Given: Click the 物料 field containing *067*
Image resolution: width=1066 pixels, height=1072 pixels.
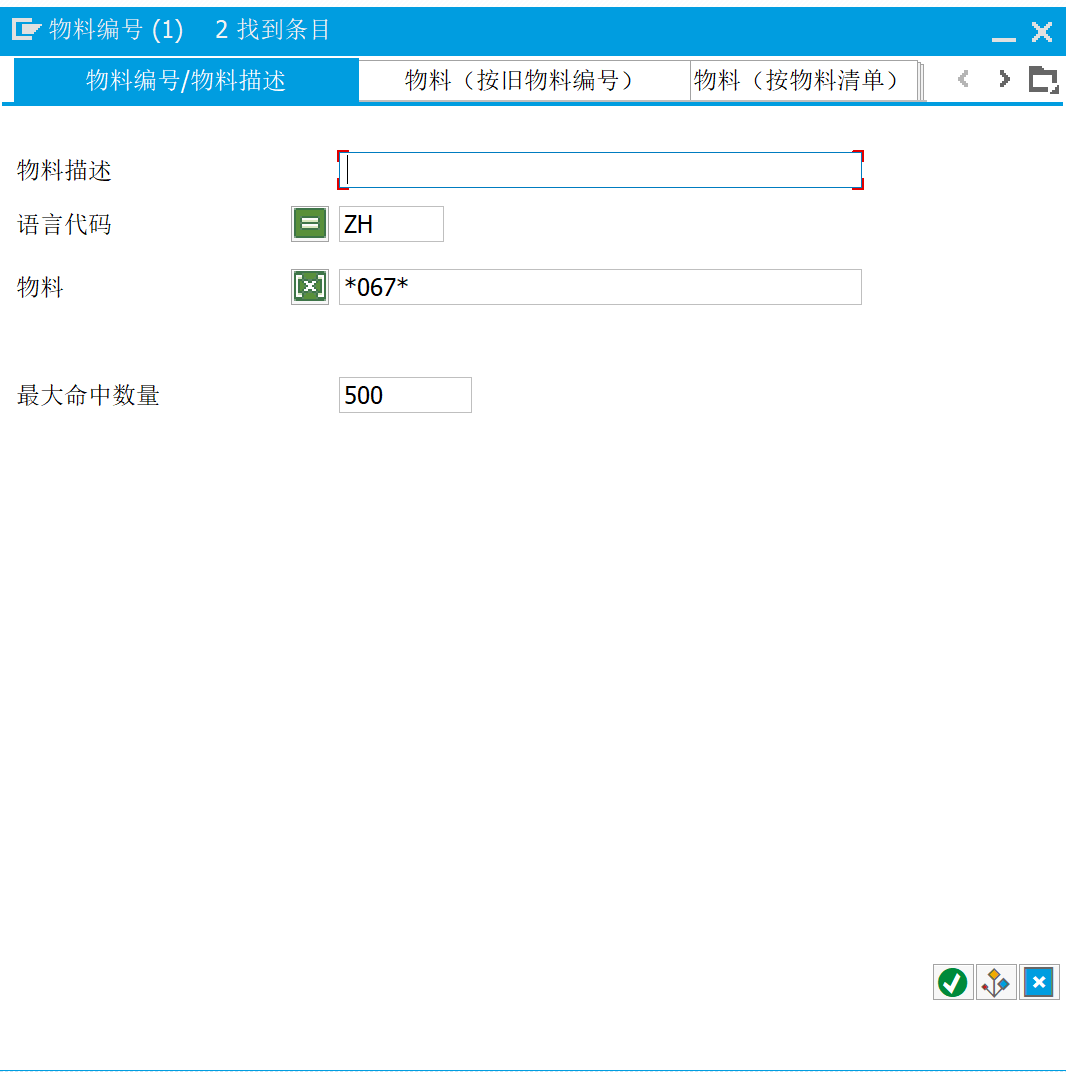Looking at the screenshot, I should pyautogui.click(x=600, y=287).
